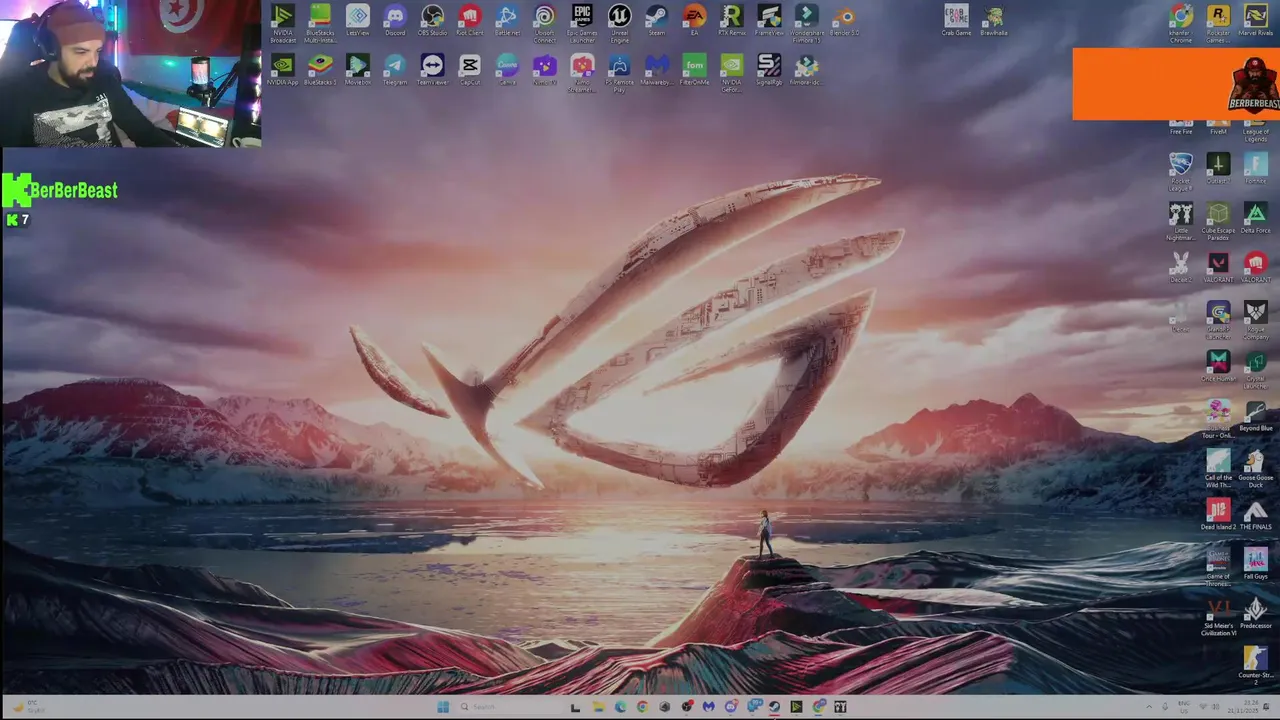
Task: Open the OBS Studio shortcut
Action: coord(432,21)
